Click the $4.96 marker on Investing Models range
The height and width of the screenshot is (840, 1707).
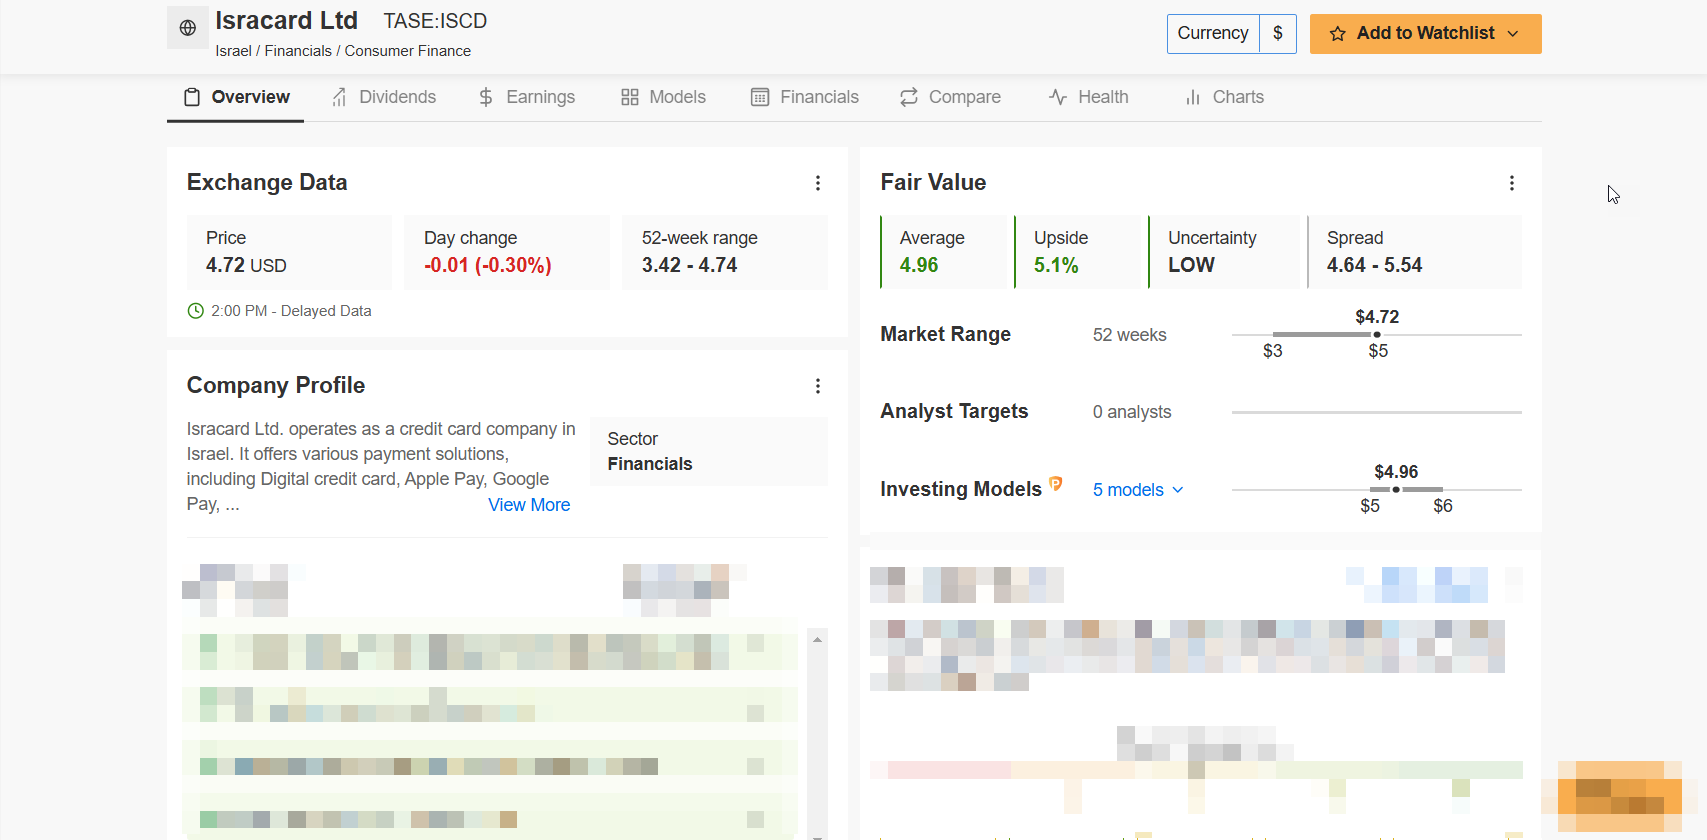1396,489
